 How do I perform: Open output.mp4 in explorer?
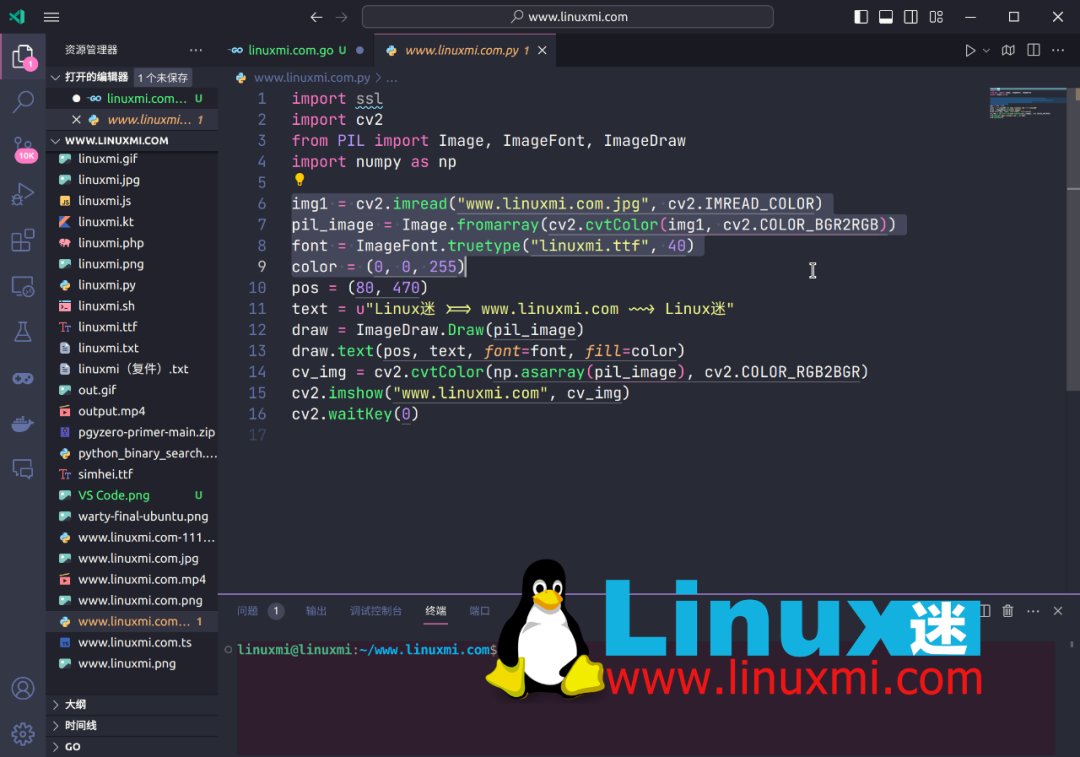point(132,411)
